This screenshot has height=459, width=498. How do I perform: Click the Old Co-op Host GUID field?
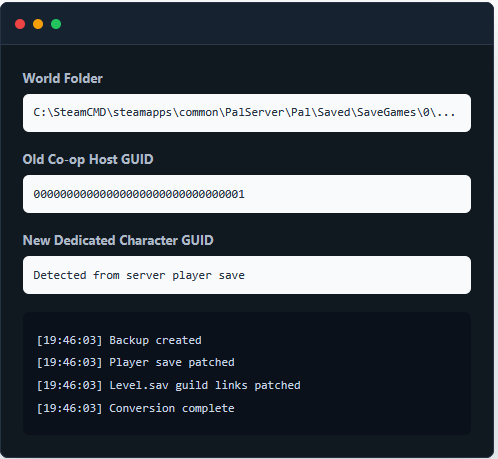coord(247,194)
